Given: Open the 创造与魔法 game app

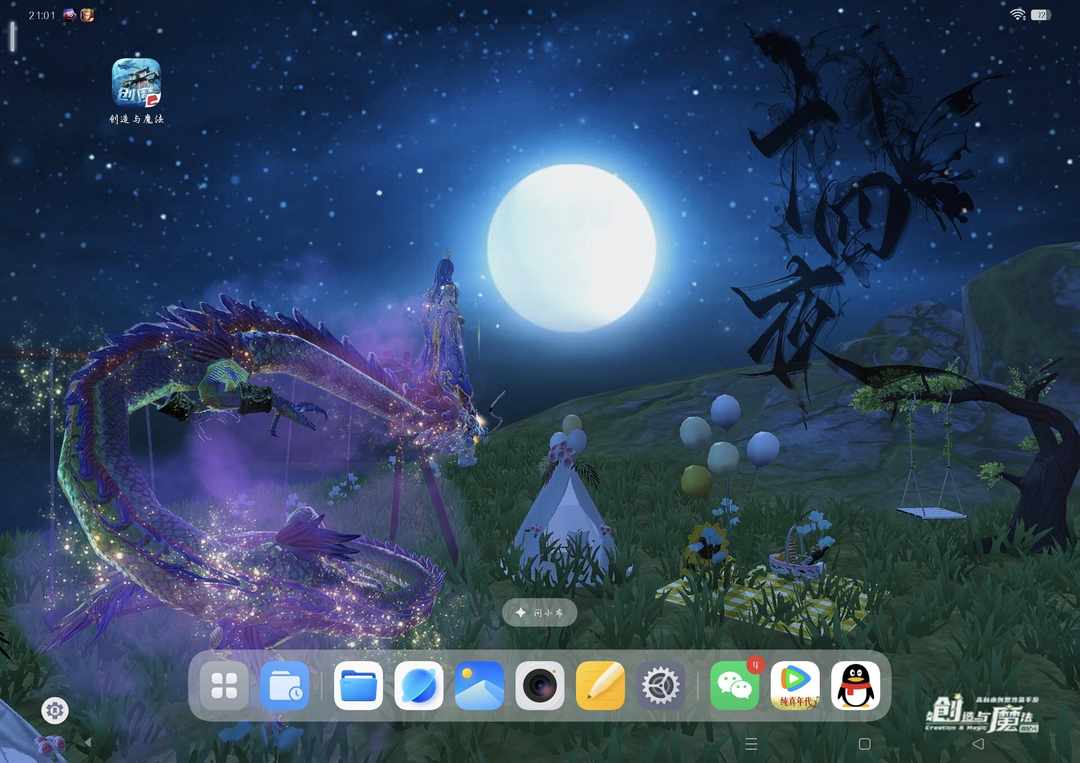Looking at the screenshot, I should (136, 83).
